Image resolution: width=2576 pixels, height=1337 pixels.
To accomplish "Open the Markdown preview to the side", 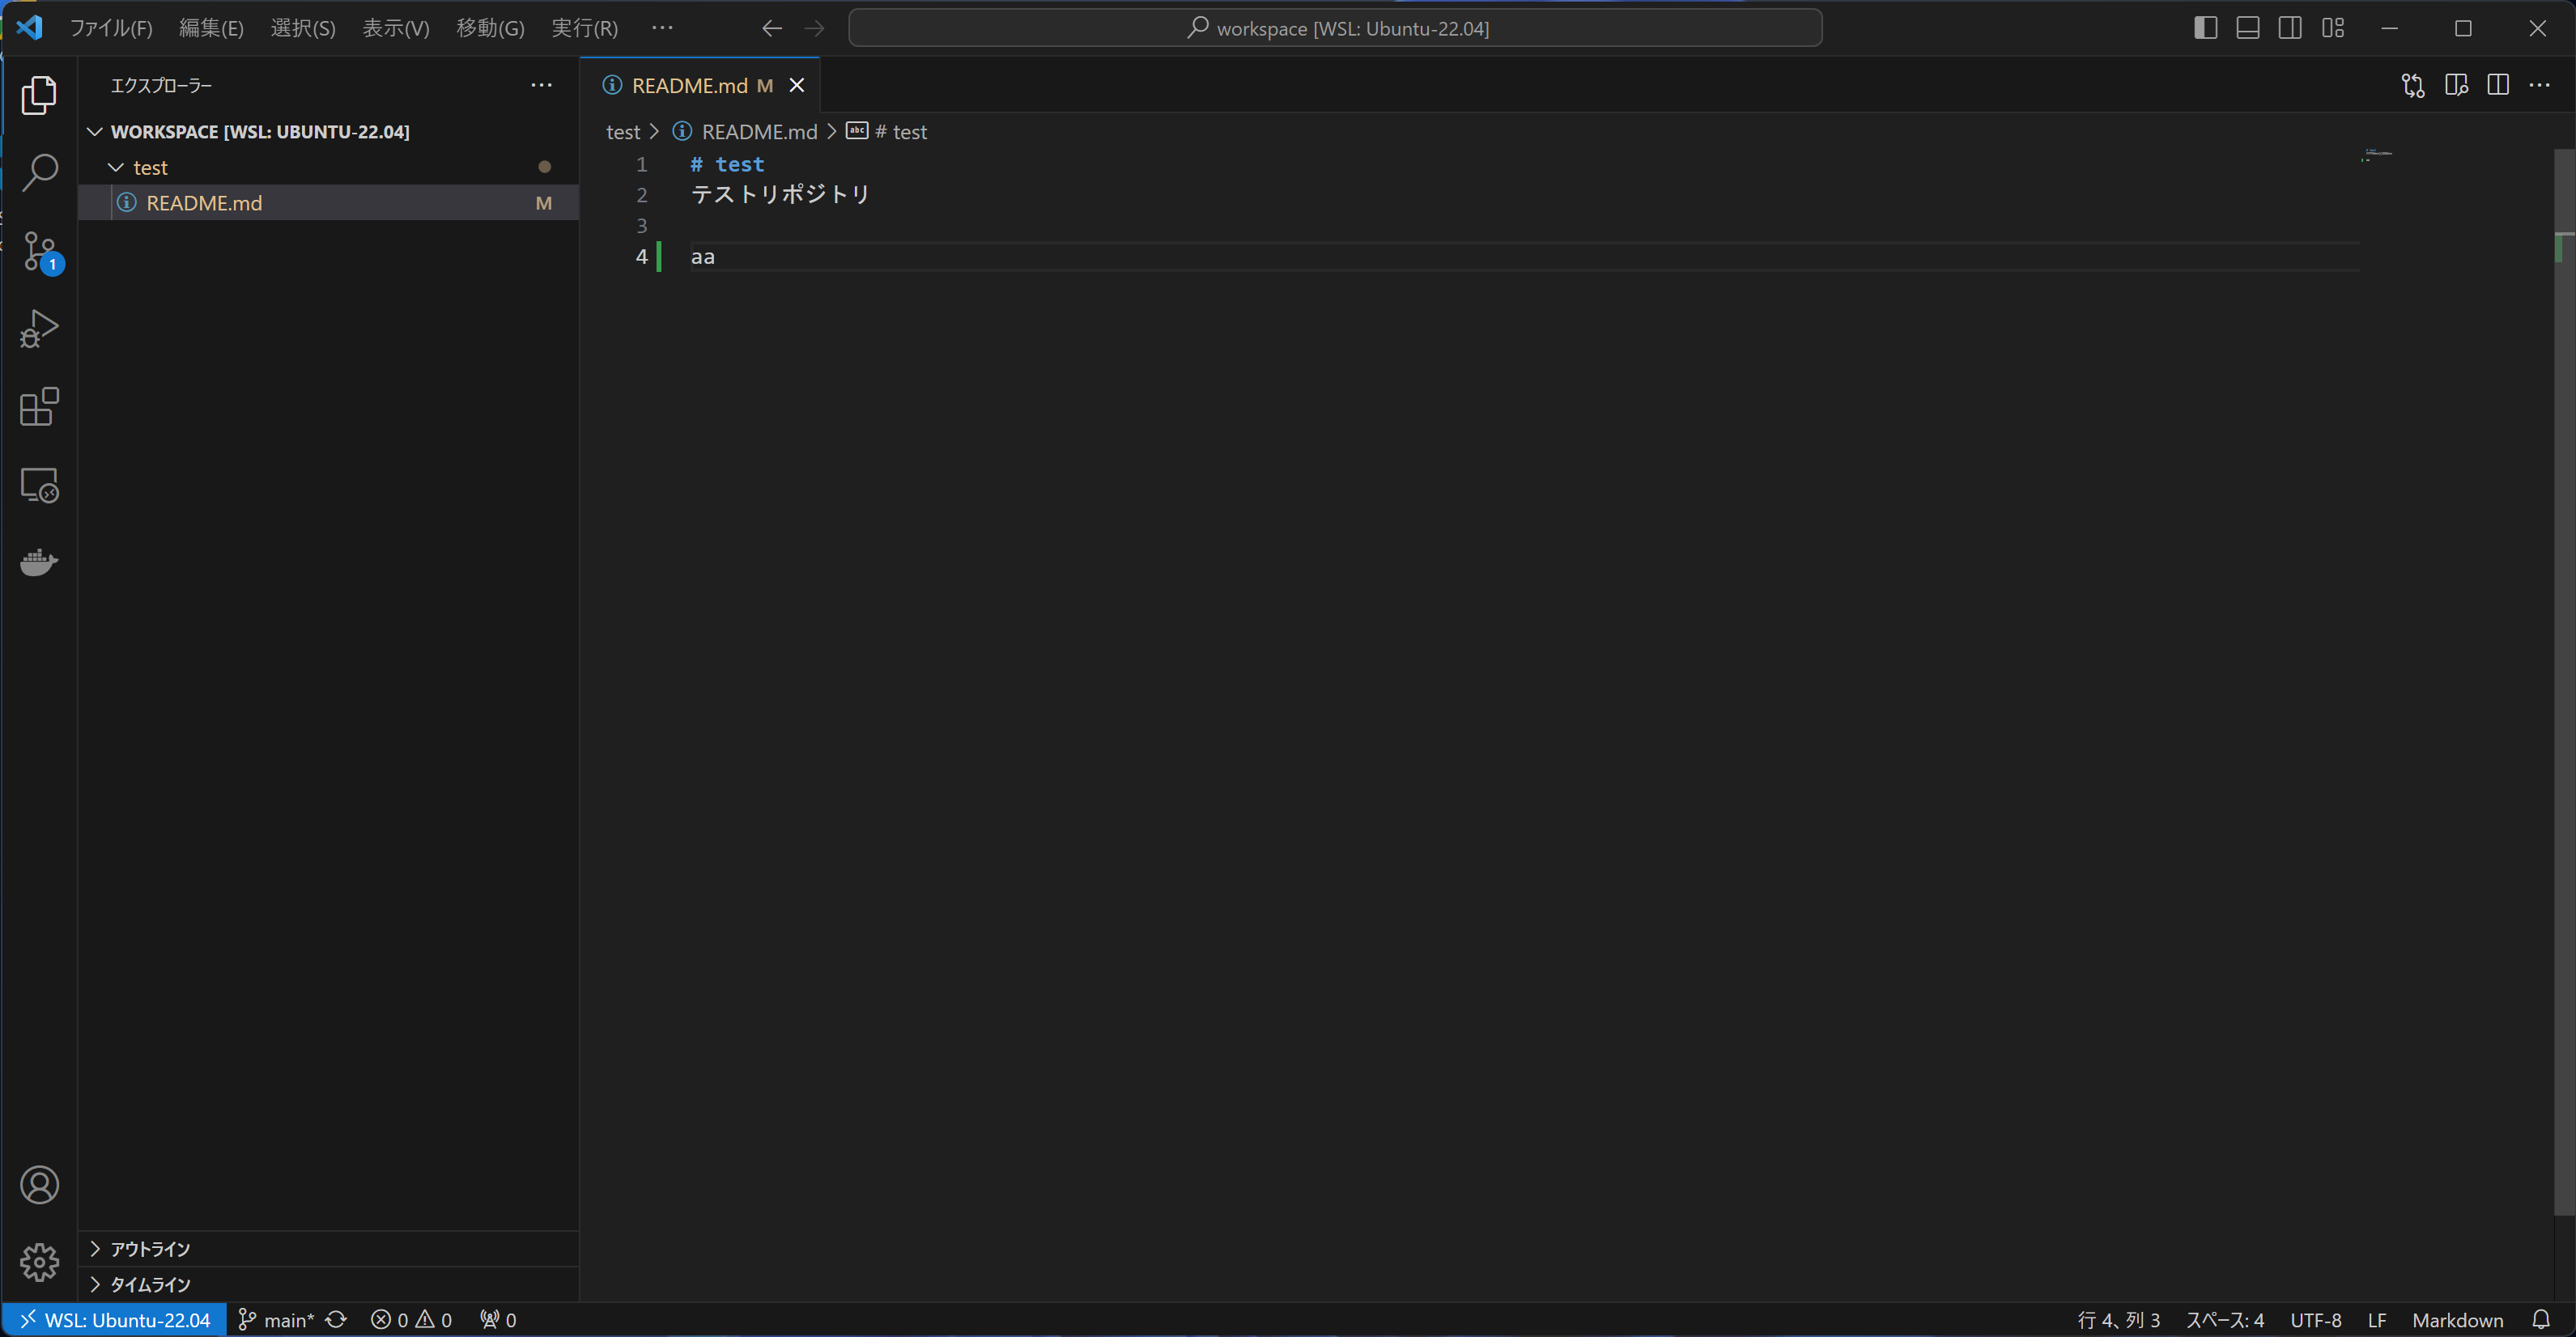I will point(2457,85).
